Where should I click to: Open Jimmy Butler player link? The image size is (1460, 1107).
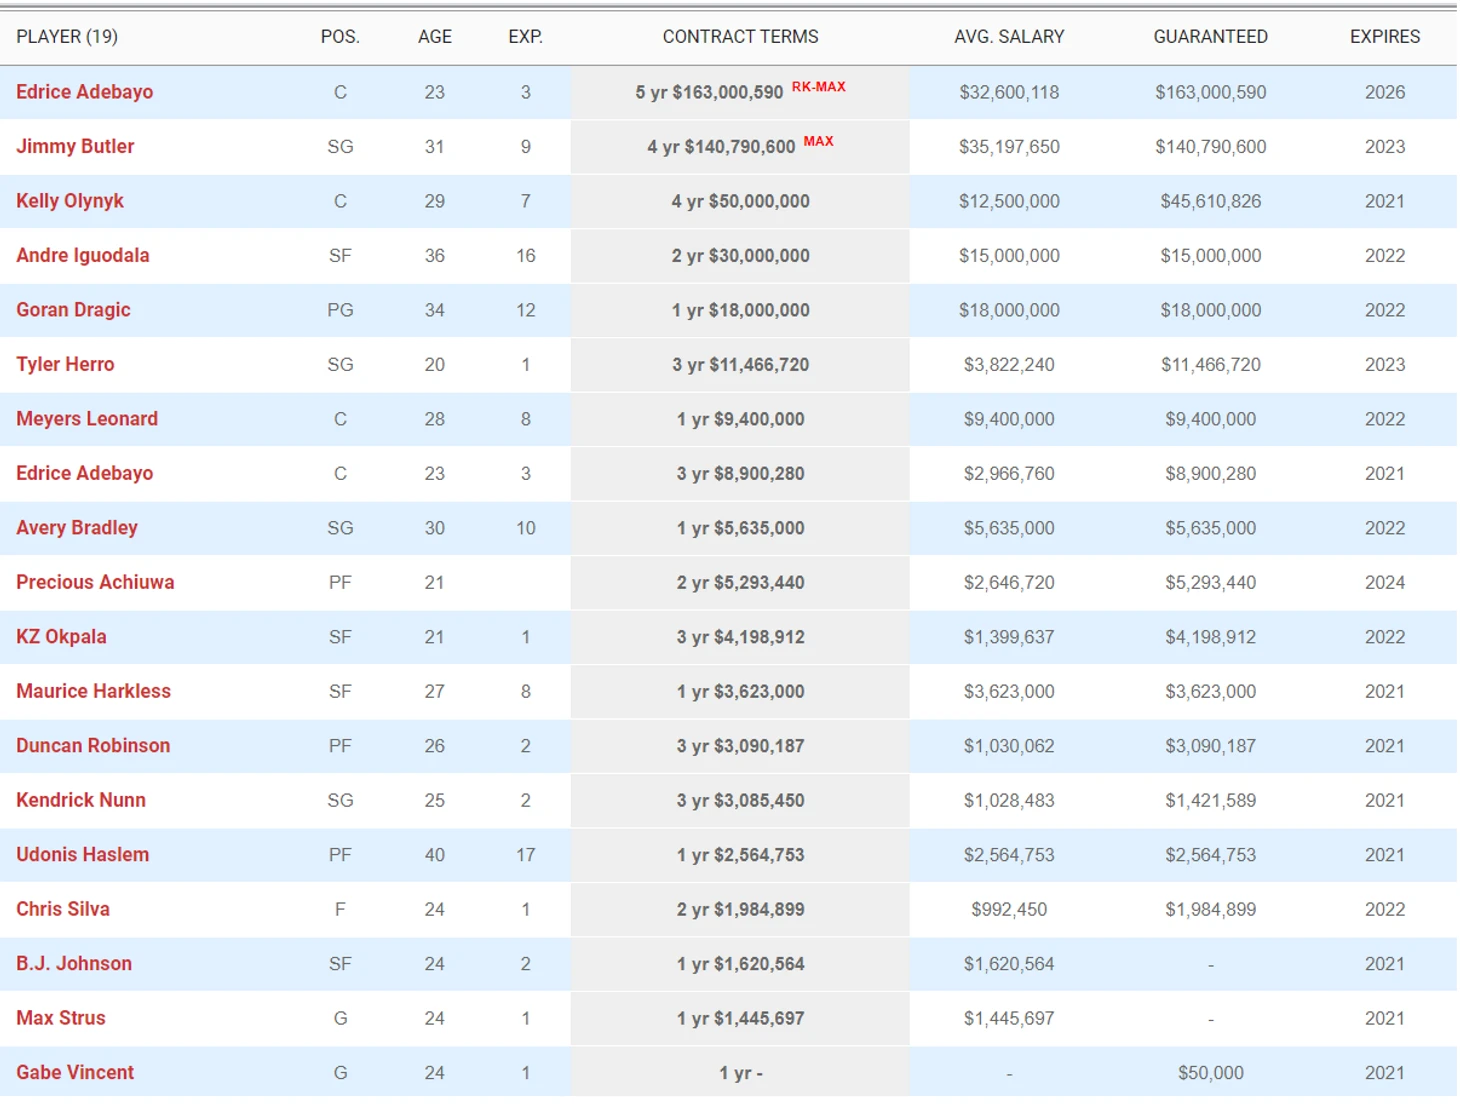tap(75, 146)
